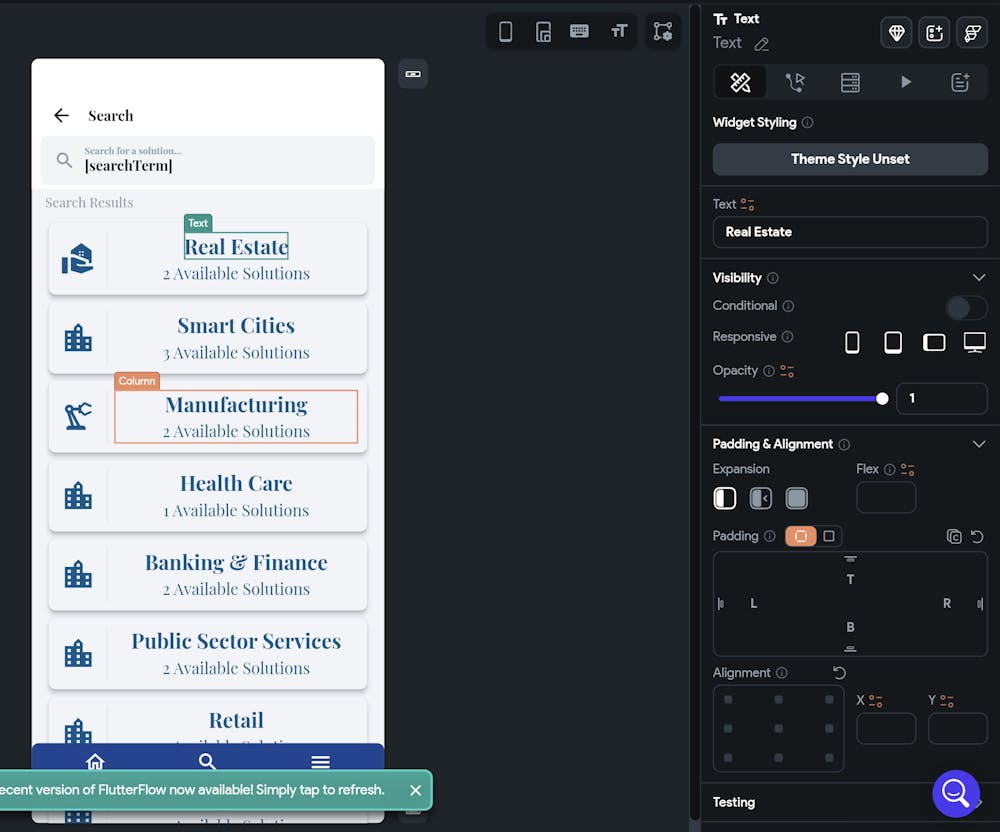Click the edit pencil beside Text name
1000x832 pixels.
762,44
